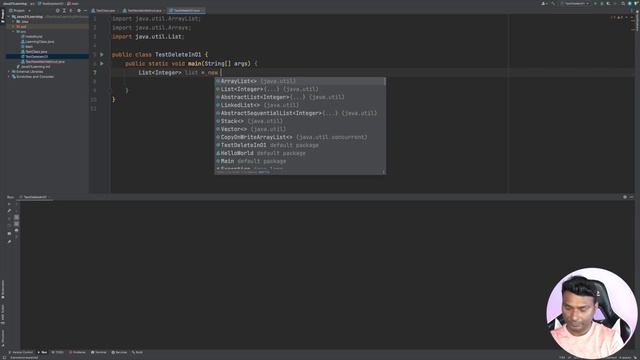Open the Terminal tool window
The height and width of the screenshot is (360, 640).
(x=98, y=352)
